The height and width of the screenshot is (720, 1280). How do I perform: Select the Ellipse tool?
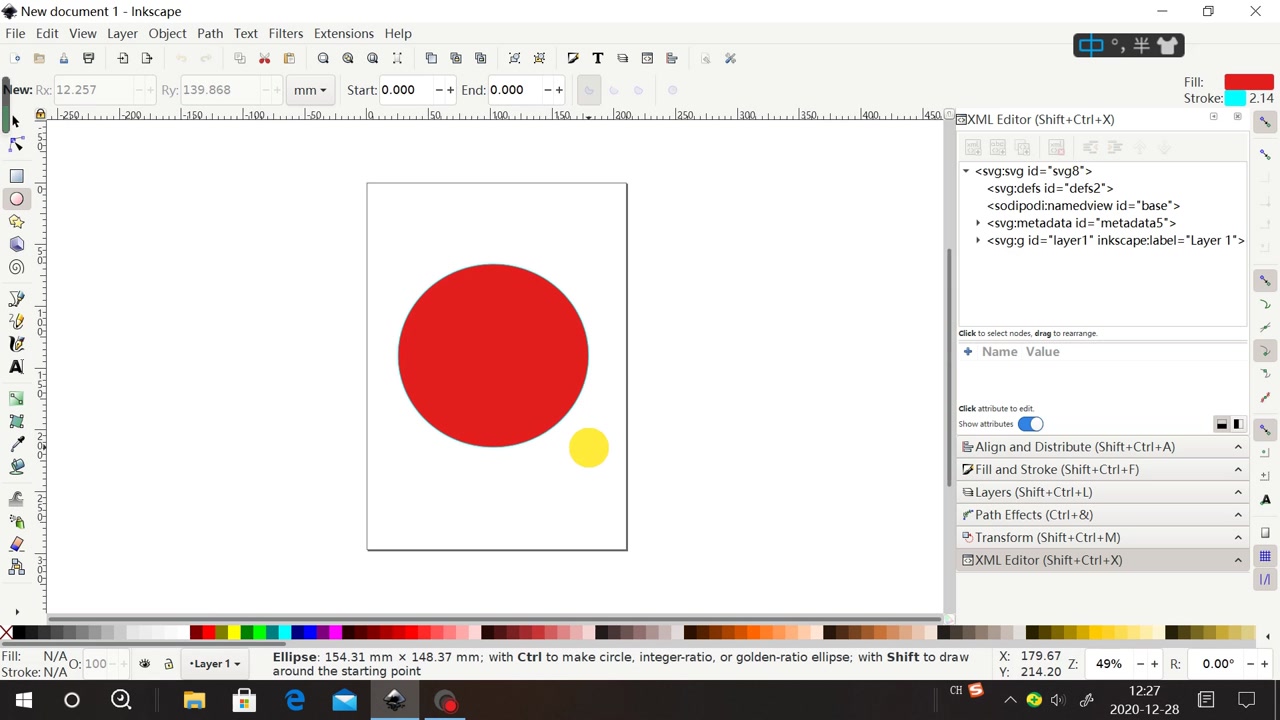click(x=16, y=199)
